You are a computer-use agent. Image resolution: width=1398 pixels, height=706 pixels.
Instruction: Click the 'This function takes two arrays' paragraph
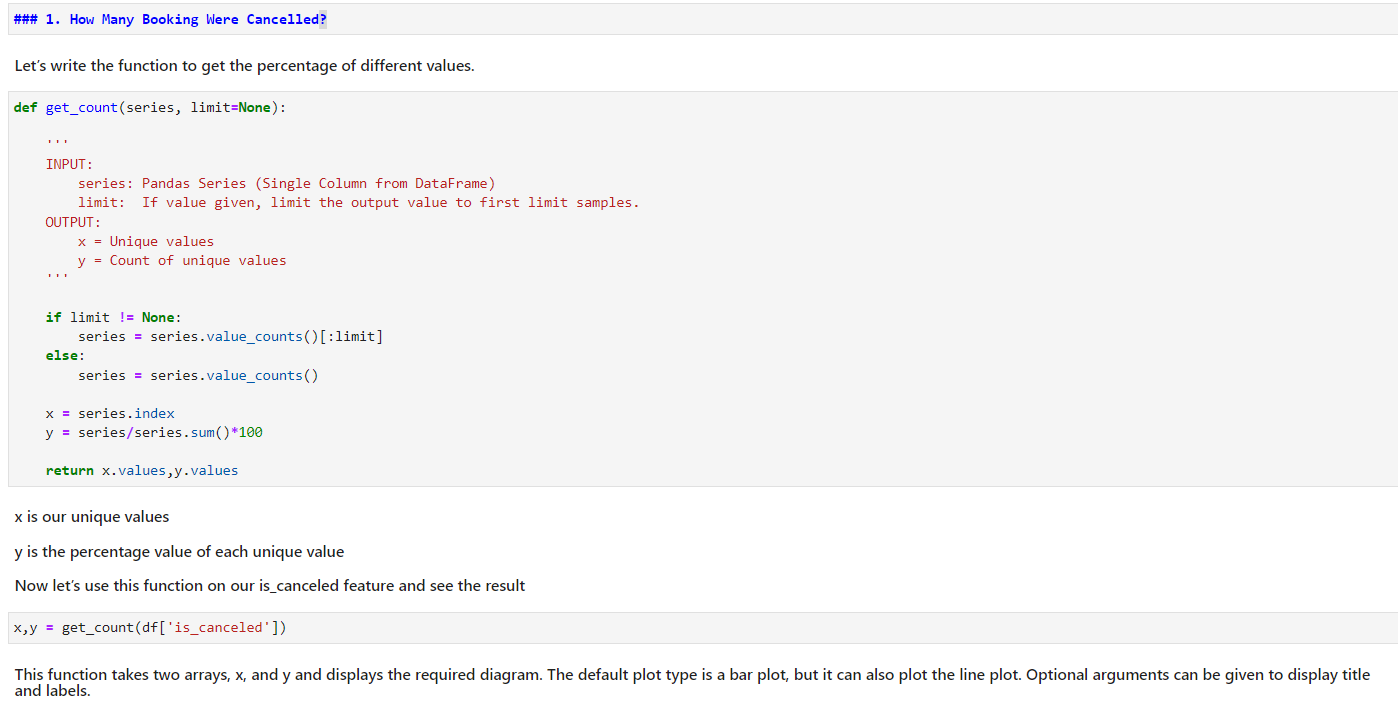click(x=692, y=675)
